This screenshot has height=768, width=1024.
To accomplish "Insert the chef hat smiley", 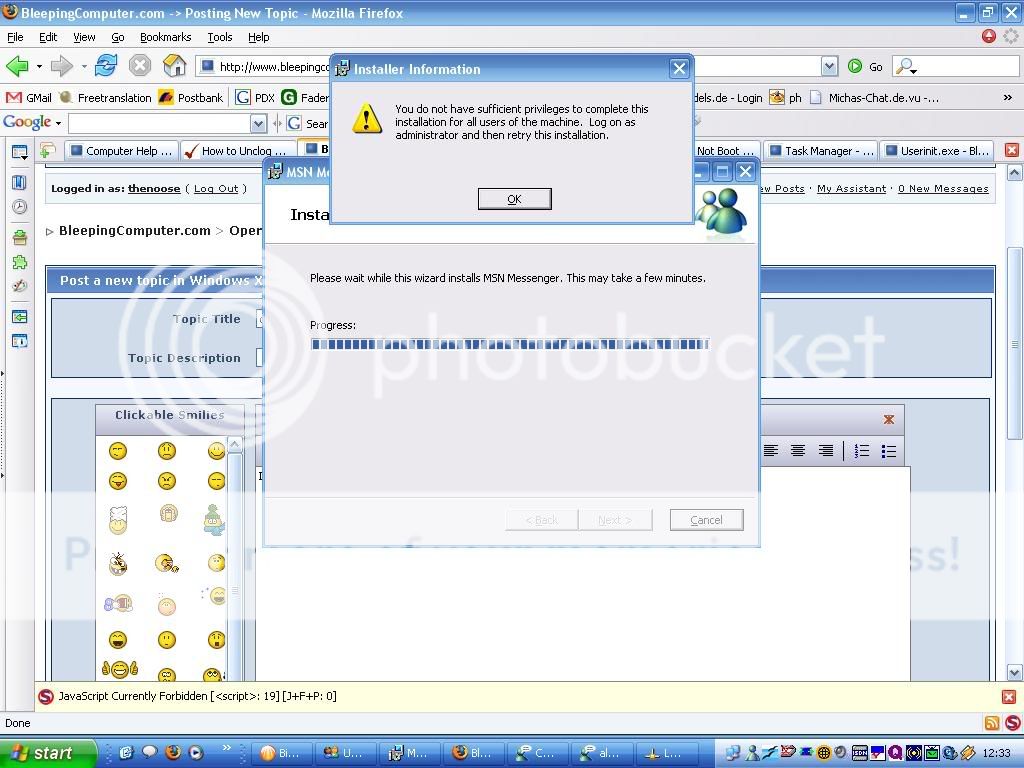I will coord(118,520).
